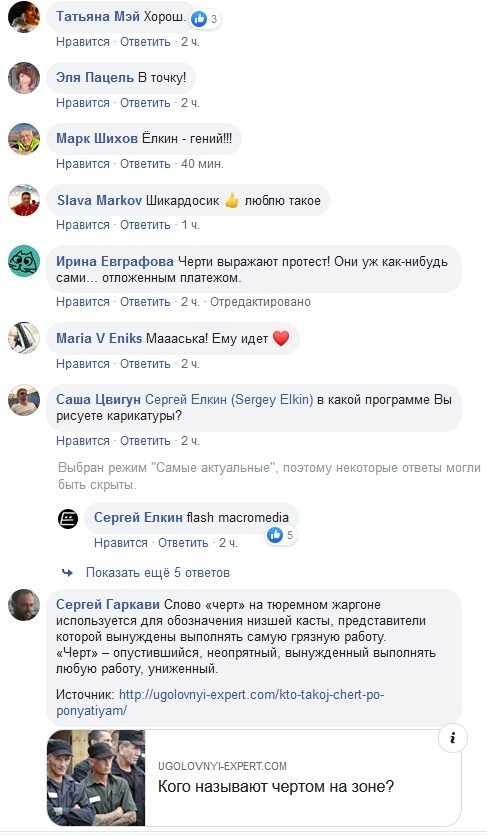Toggle Нравится under the flash macromedia reply
This screenshot has height=835, width=487.
121,543
